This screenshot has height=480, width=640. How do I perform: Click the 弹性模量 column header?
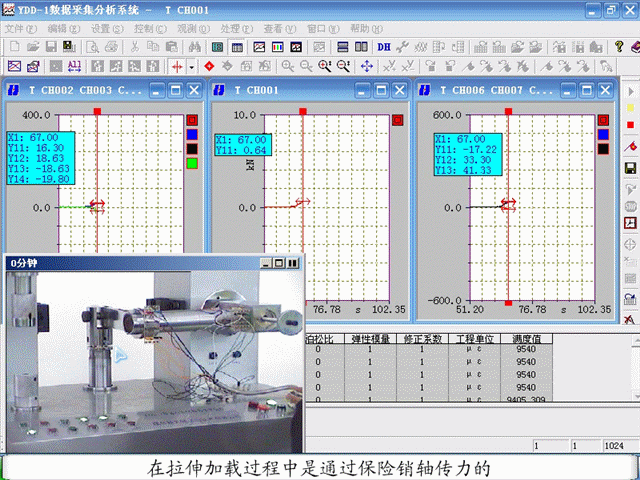[372, 340]
